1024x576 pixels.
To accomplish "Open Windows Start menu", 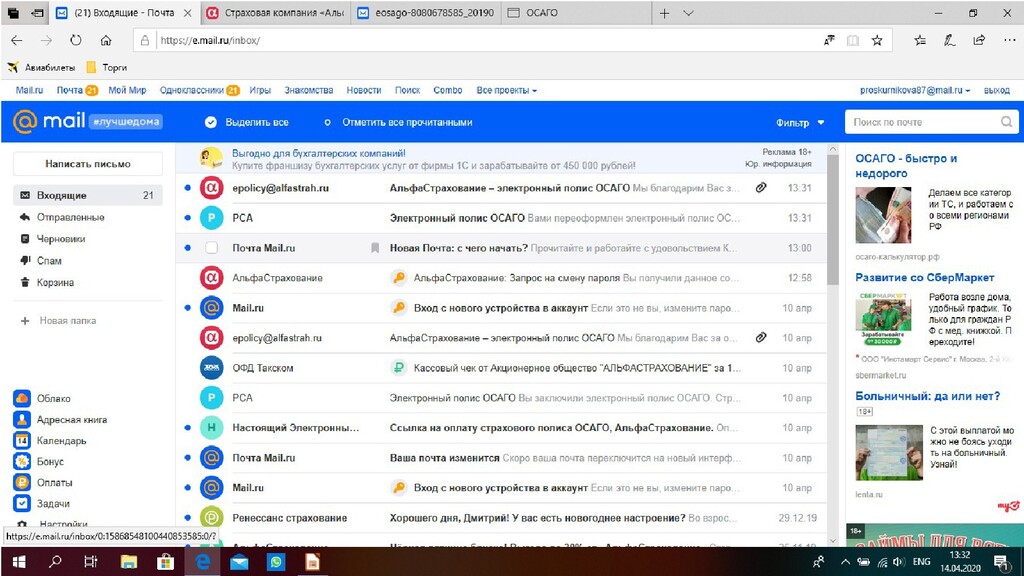I will coord(19,562).
